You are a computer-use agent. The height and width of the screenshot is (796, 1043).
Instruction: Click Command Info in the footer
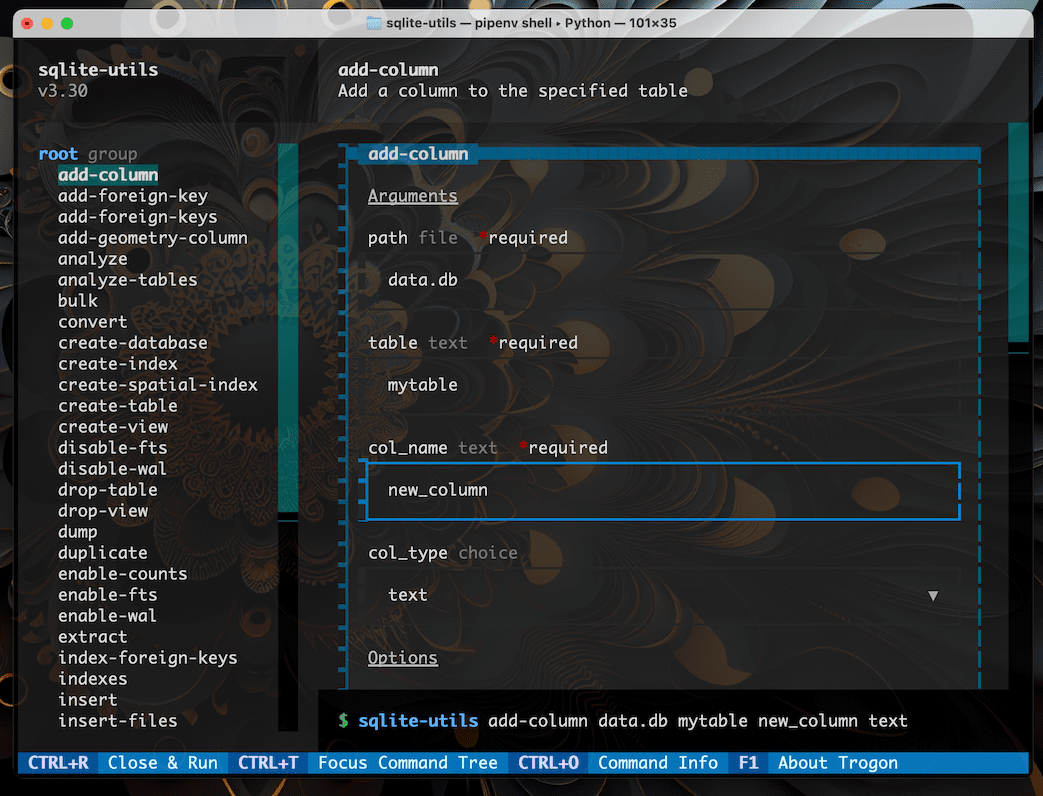[657, 762]
